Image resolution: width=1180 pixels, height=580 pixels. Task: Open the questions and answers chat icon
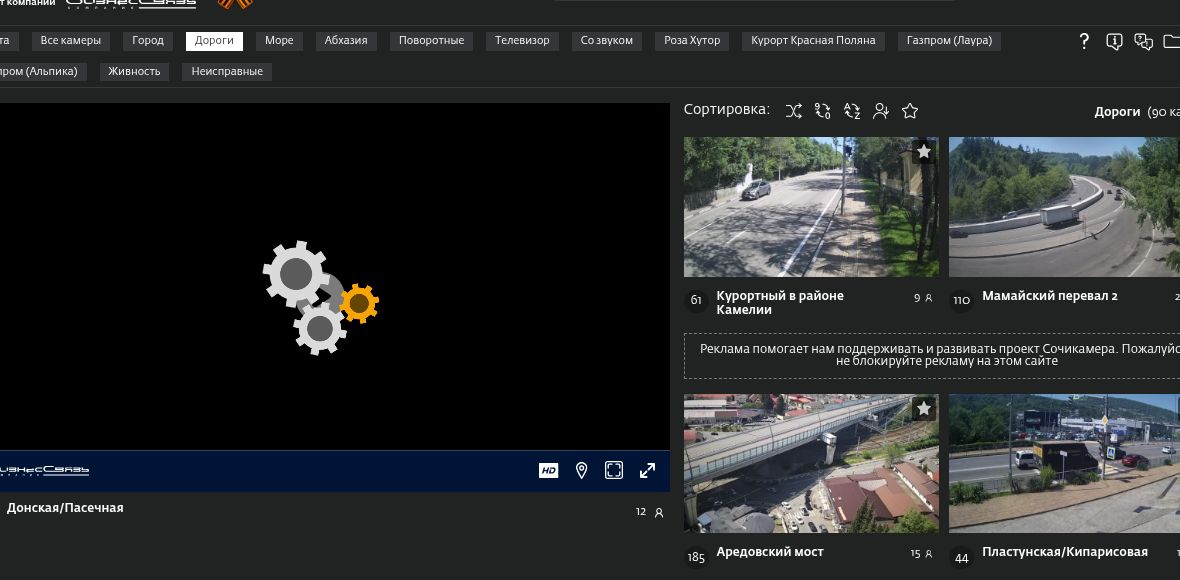[1143, 41]
